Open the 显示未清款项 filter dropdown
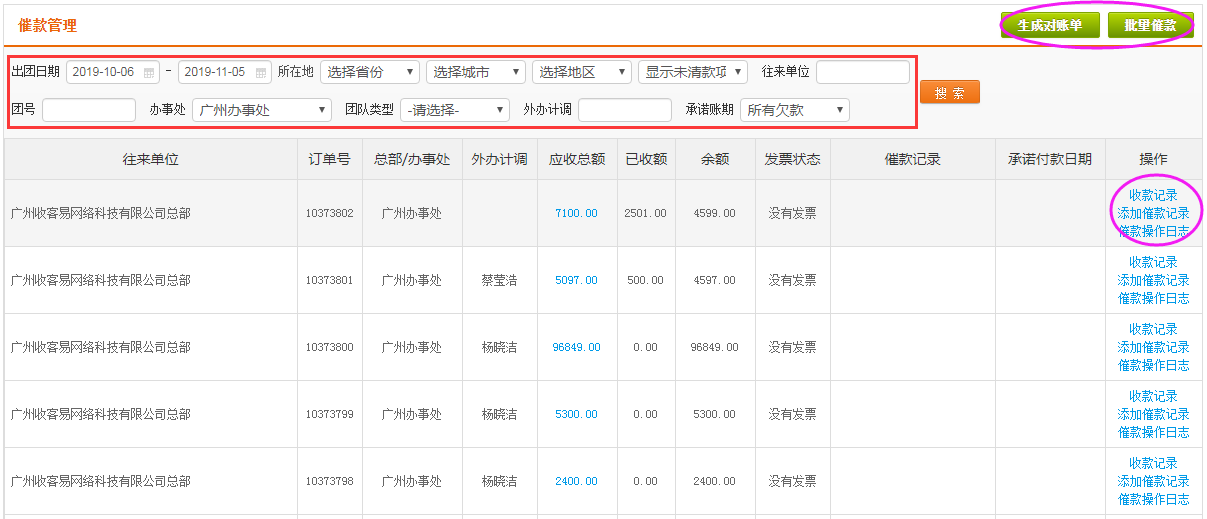Screen dimensions: 1207x519 point(692,72)
